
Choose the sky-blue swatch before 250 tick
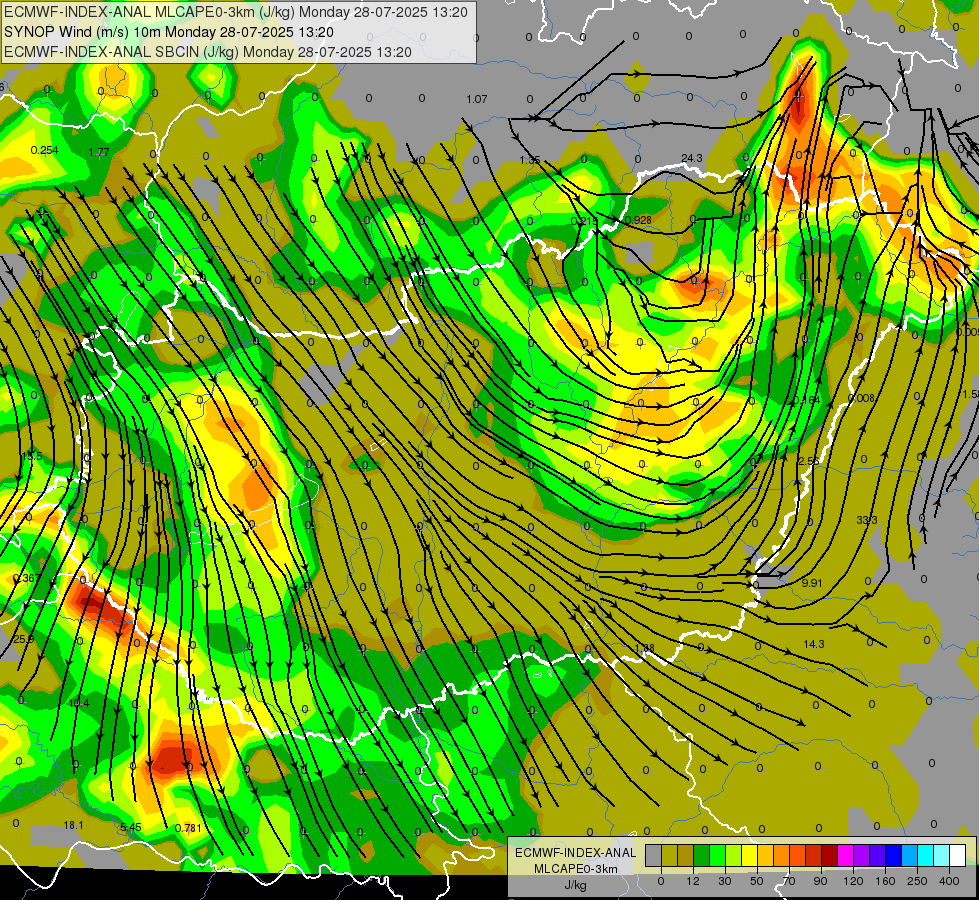coord(910,855)
